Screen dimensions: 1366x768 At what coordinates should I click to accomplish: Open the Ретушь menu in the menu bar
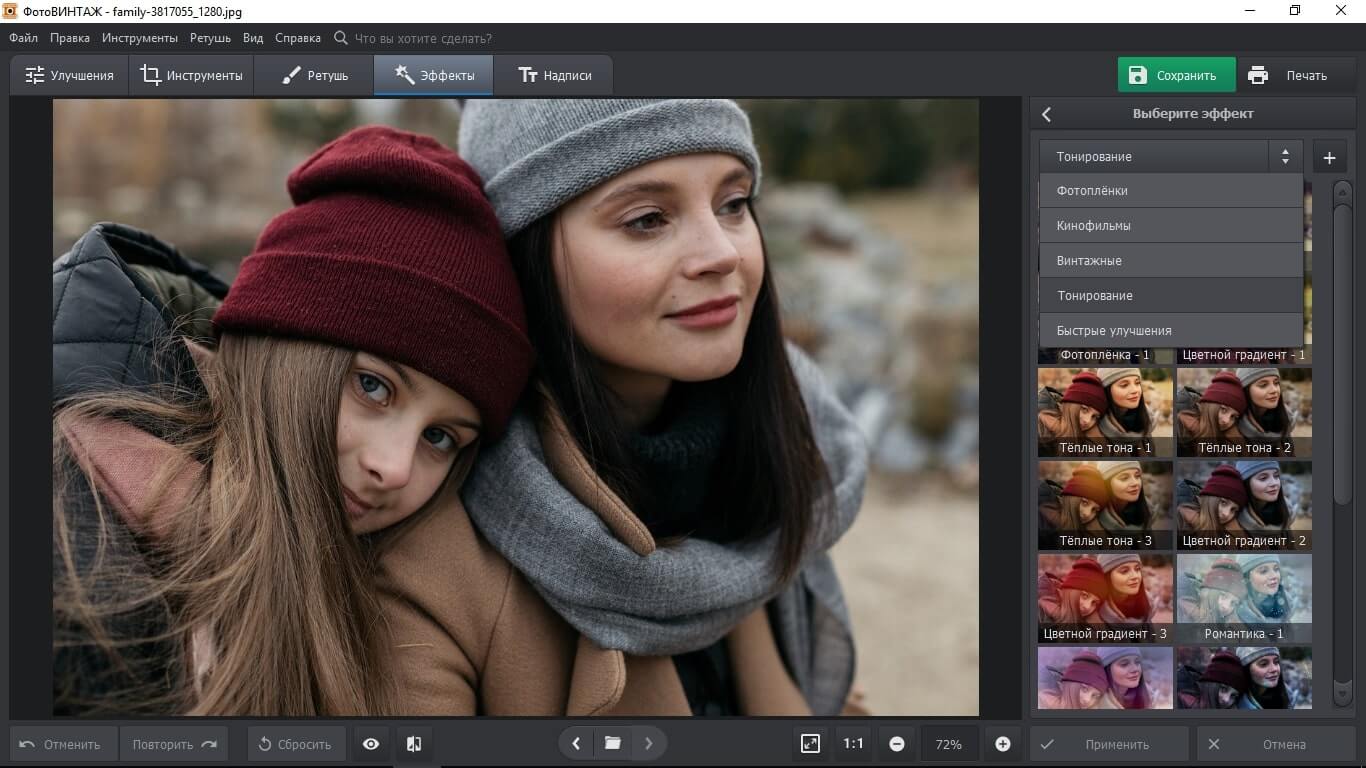(210, 38)
